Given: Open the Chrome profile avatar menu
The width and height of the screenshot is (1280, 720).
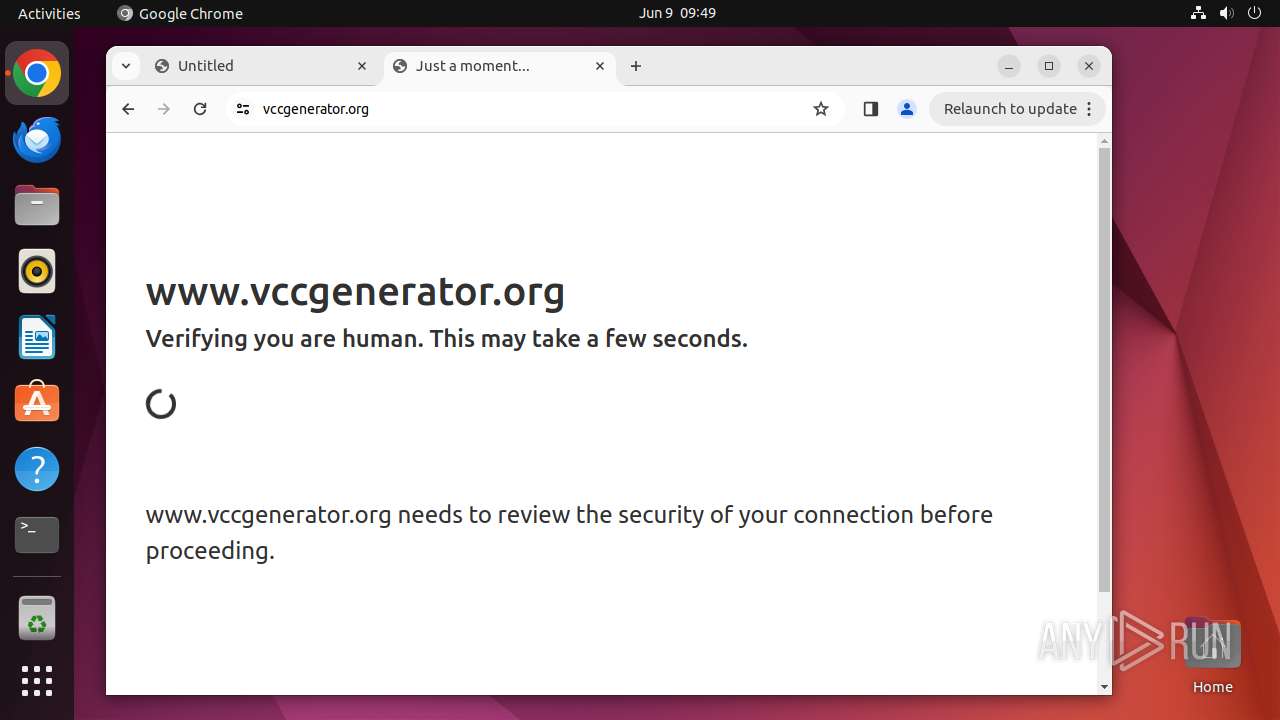Looking at the screenshot, I should [907, 109].
